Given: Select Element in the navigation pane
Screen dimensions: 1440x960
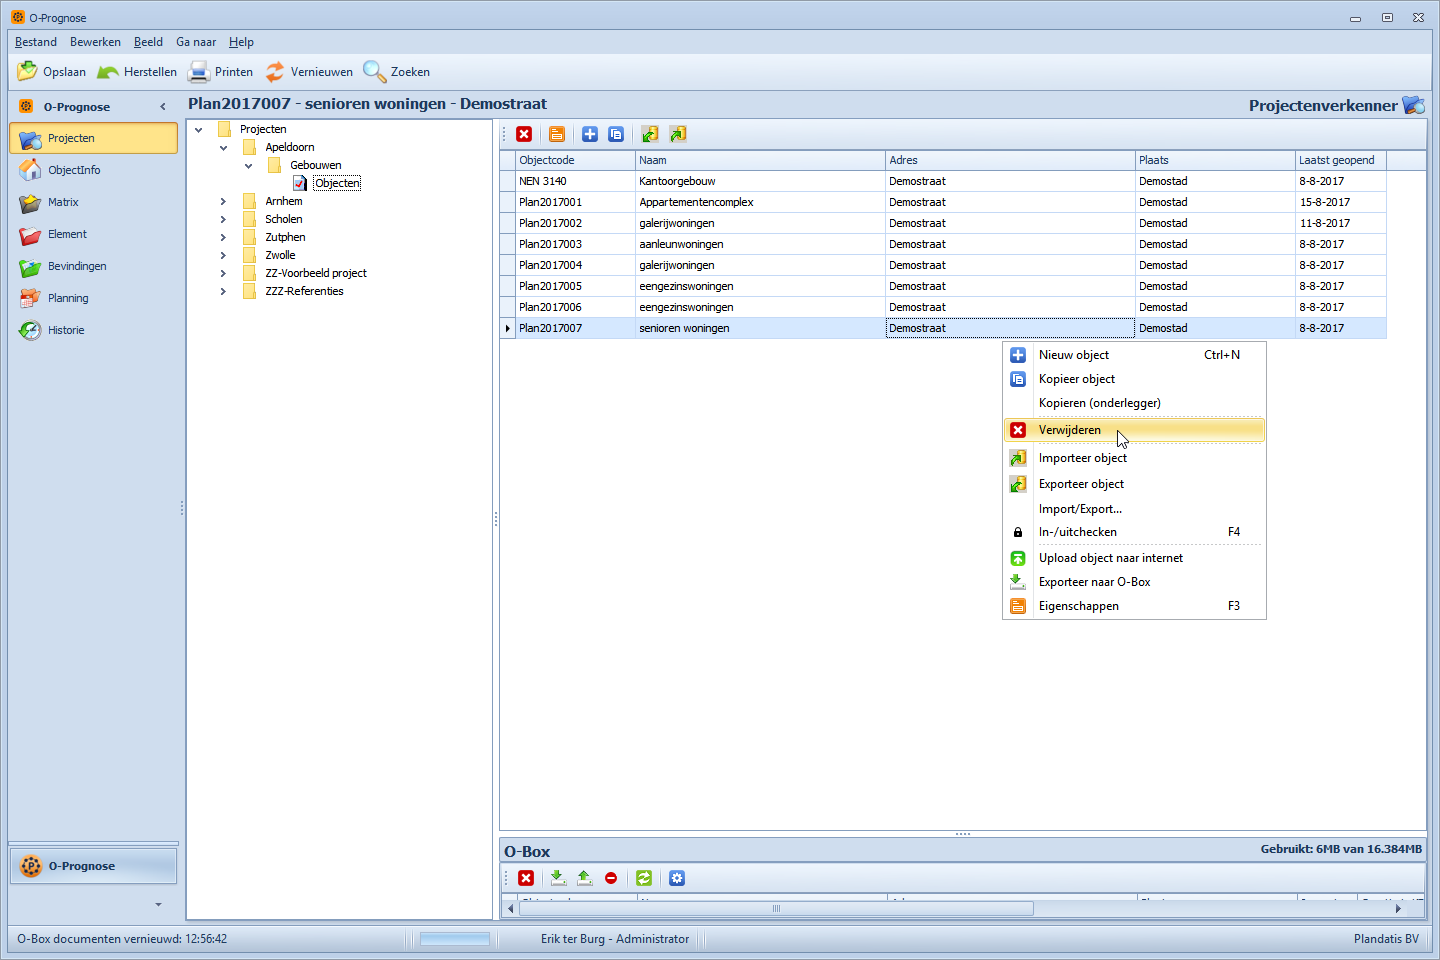Looking at the screenshot, I should [93, 234].
